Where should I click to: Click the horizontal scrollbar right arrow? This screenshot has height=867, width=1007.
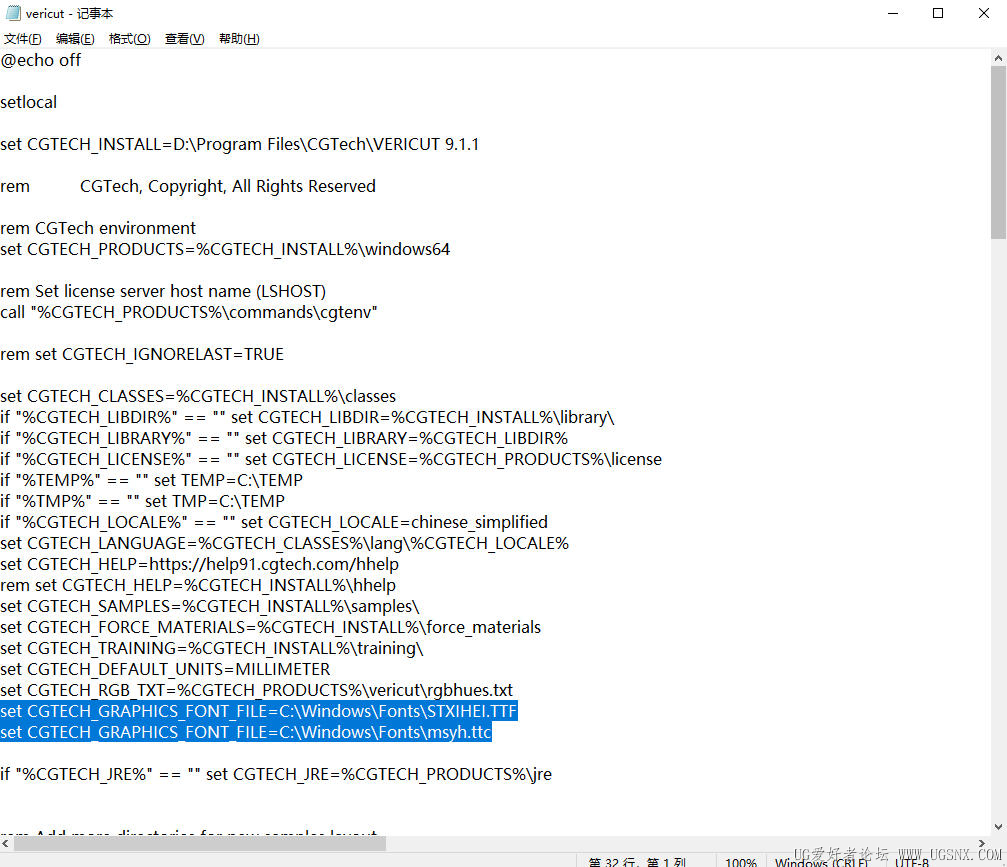click(981, 843)
